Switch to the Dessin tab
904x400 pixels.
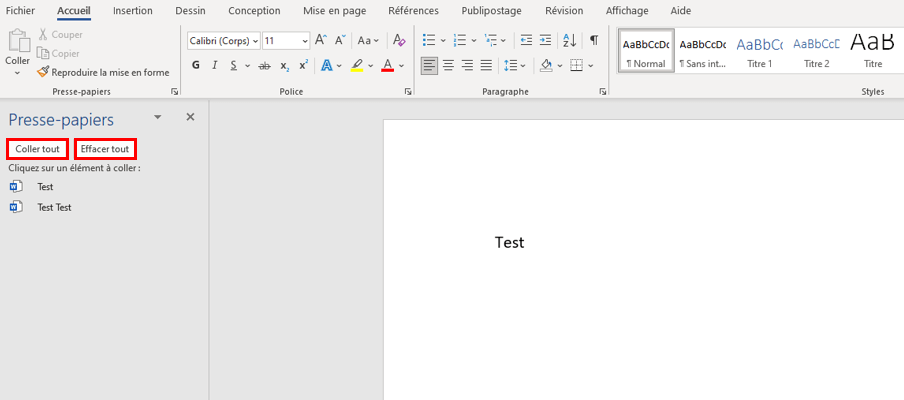pyautogui.click(x=190, y=10)
